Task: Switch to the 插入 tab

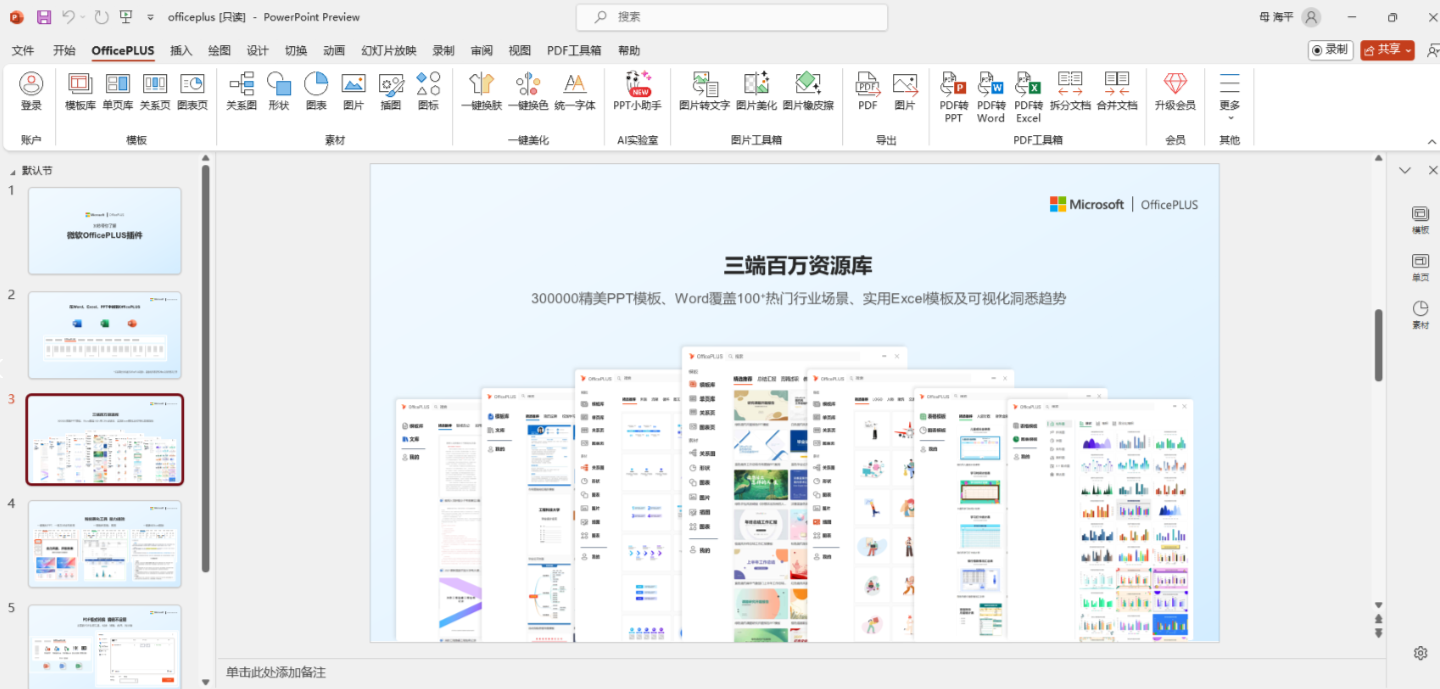Action: coord(181,51)
